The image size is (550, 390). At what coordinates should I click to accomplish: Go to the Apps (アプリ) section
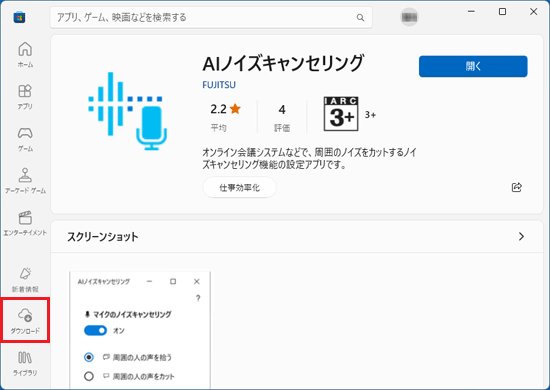pos(25,96)
